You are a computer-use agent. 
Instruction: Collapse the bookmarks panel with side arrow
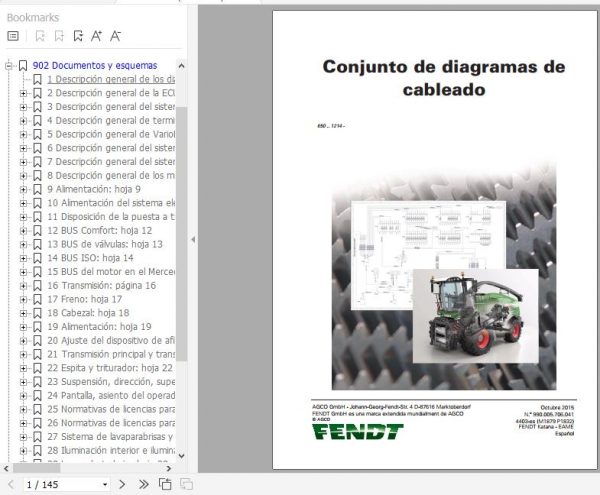193,239
